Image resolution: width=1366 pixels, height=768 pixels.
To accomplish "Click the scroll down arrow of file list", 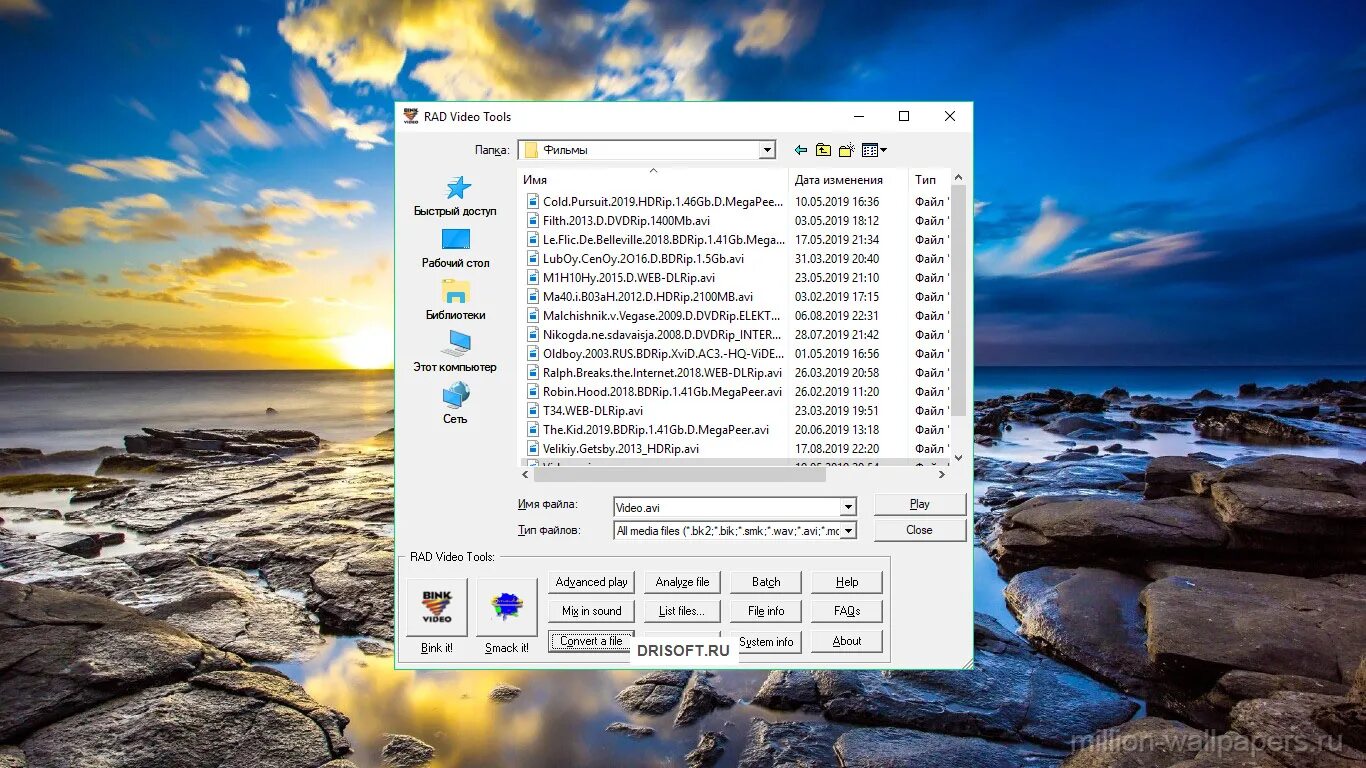I will click(958, 458).
